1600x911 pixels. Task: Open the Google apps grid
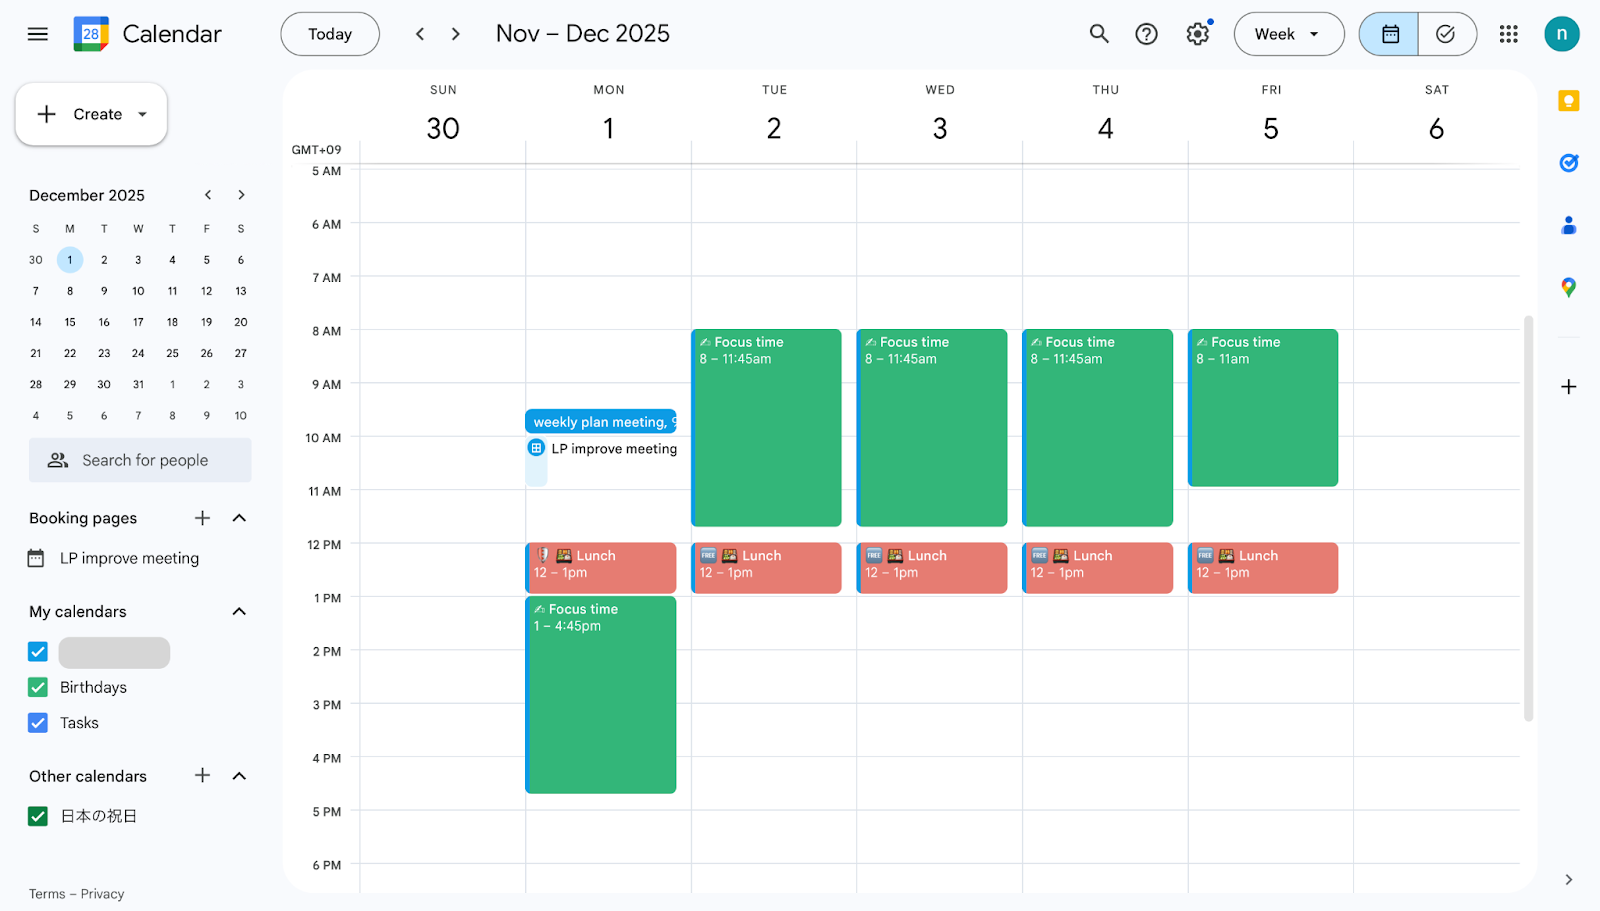tap(1508, 34)
